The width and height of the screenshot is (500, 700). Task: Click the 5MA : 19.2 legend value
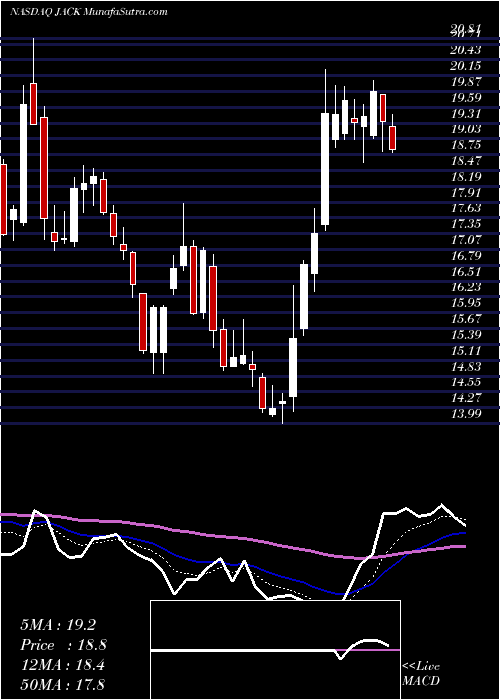pyautogui.click(x=58, y=625)
